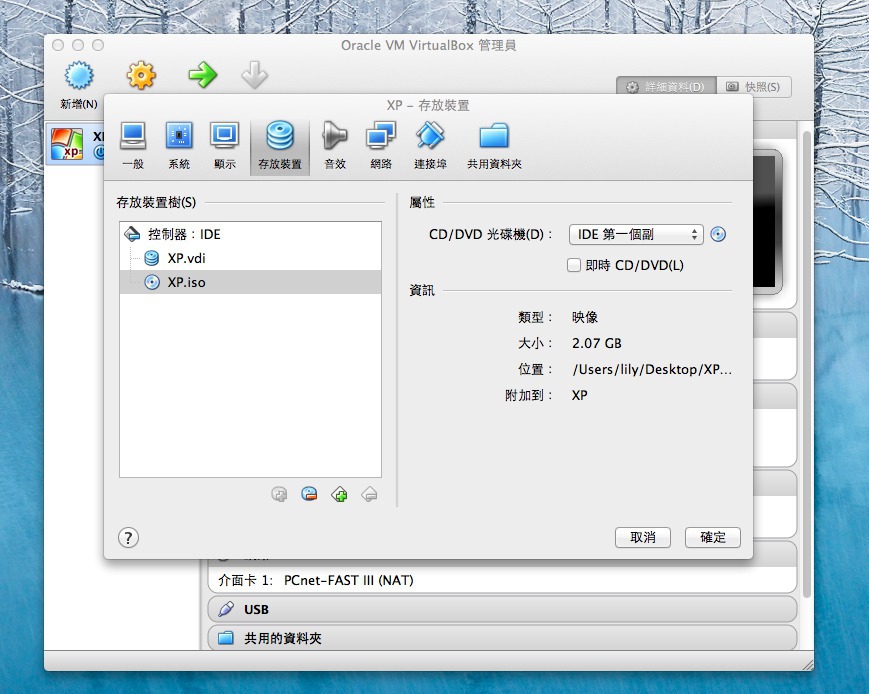The image size is (869, 694).
Task: Select the 存放裝置 storage tab
Action: [280, 146]
